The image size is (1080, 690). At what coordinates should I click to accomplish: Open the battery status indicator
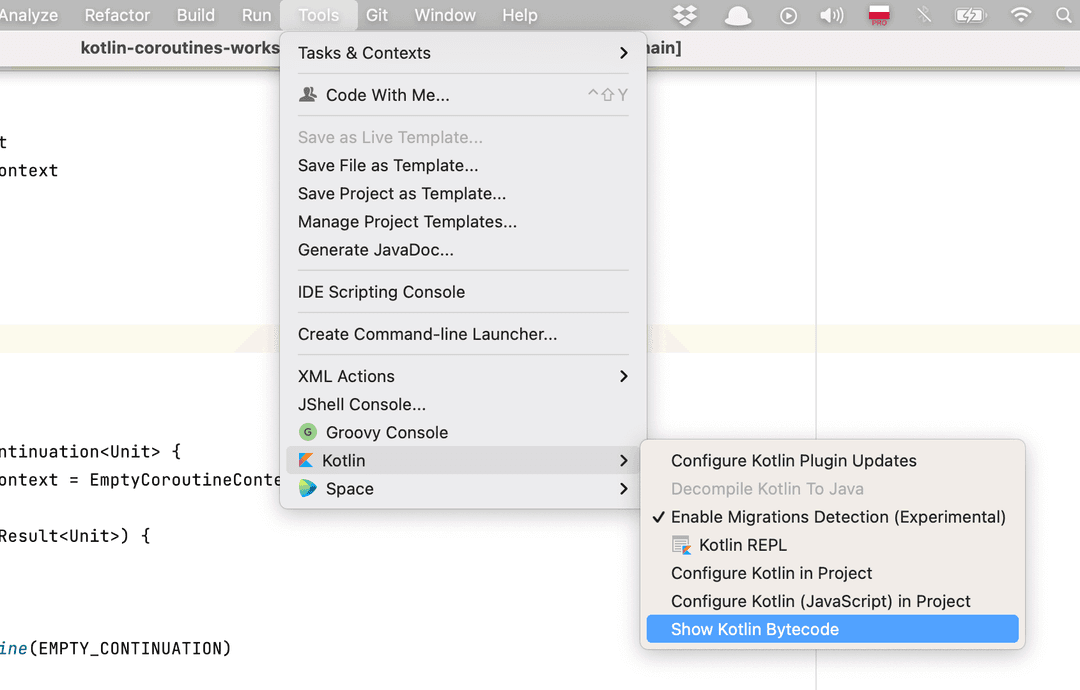click(x=970, y=15)
